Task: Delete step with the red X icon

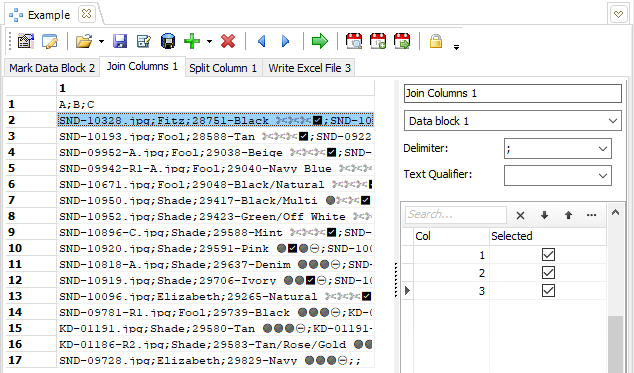Action: pos(228,41)
